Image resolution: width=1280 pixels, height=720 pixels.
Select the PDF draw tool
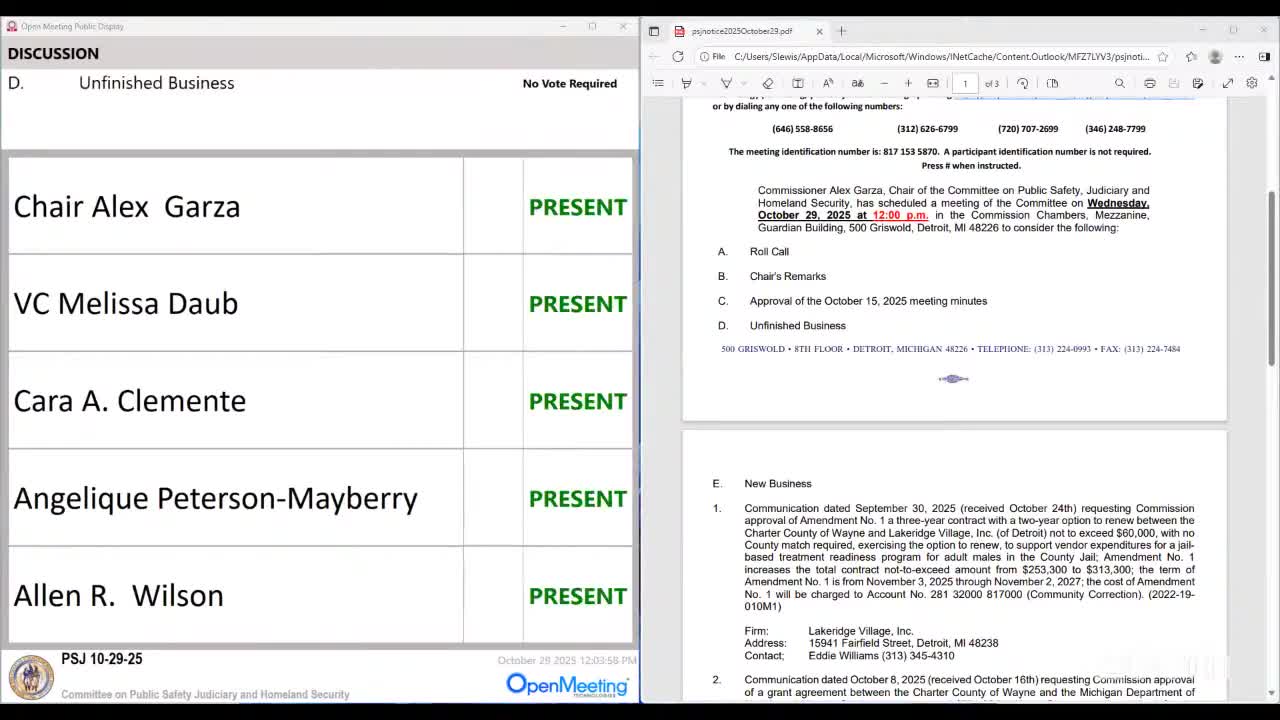(727, 83)
